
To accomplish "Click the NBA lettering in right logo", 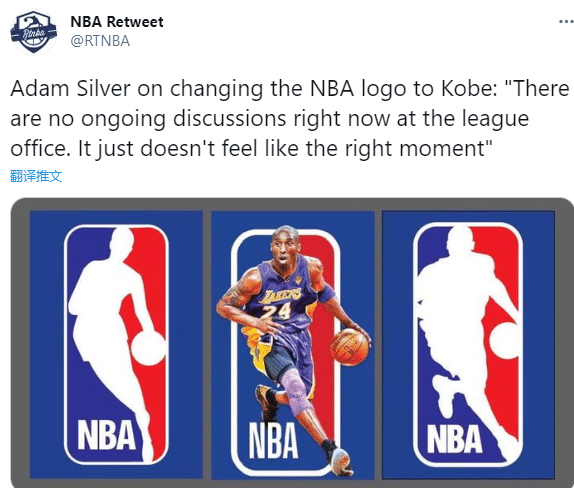I will [x=454, y=439].
